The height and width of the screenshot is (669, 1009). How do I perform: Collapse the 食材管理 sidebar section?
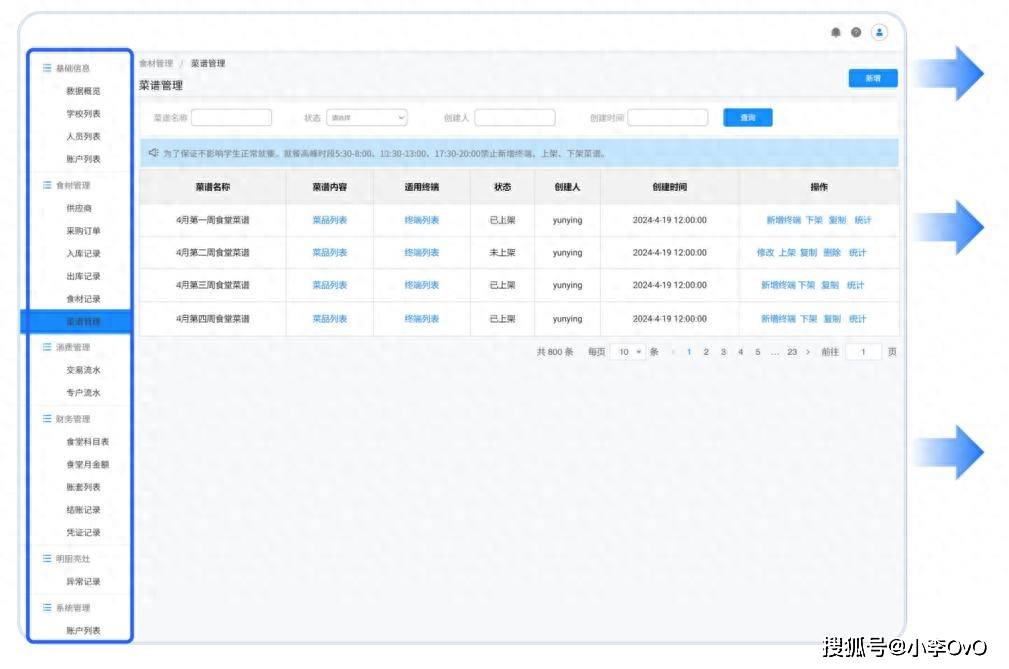72,186
